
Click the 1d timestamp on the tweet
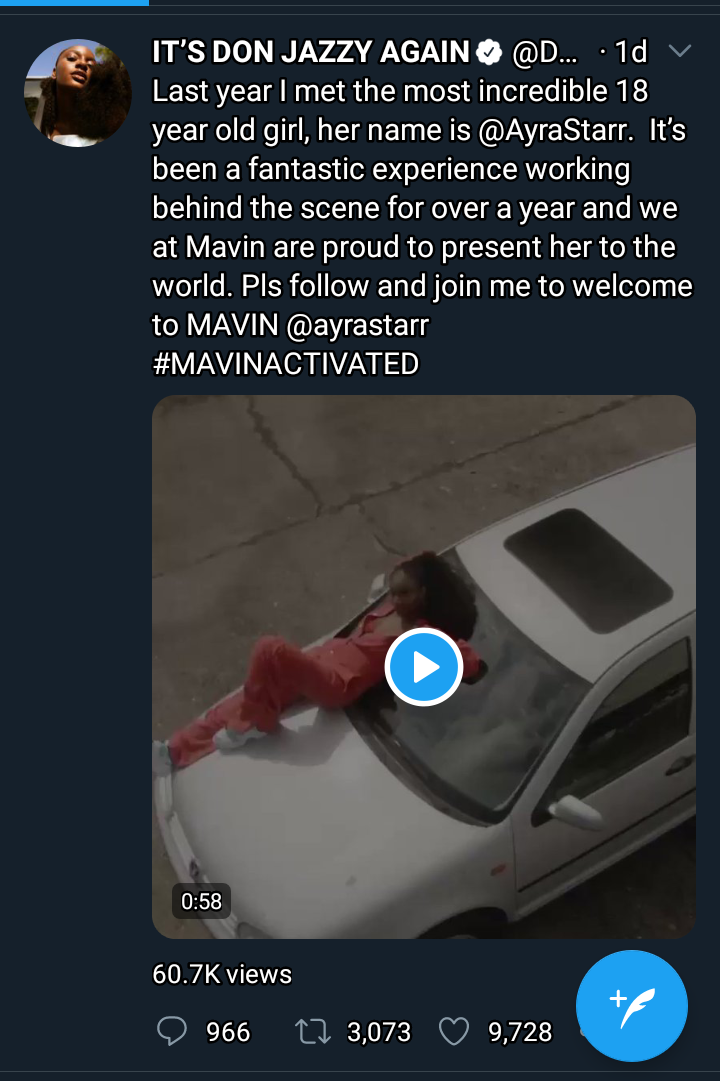630,52
